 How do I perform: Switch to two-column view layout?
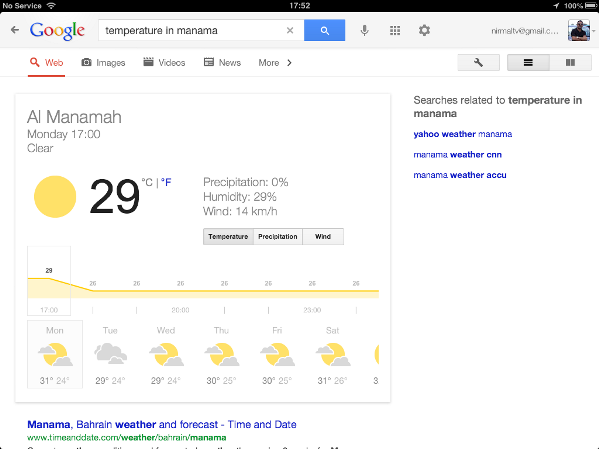click(x=570, y=62)
